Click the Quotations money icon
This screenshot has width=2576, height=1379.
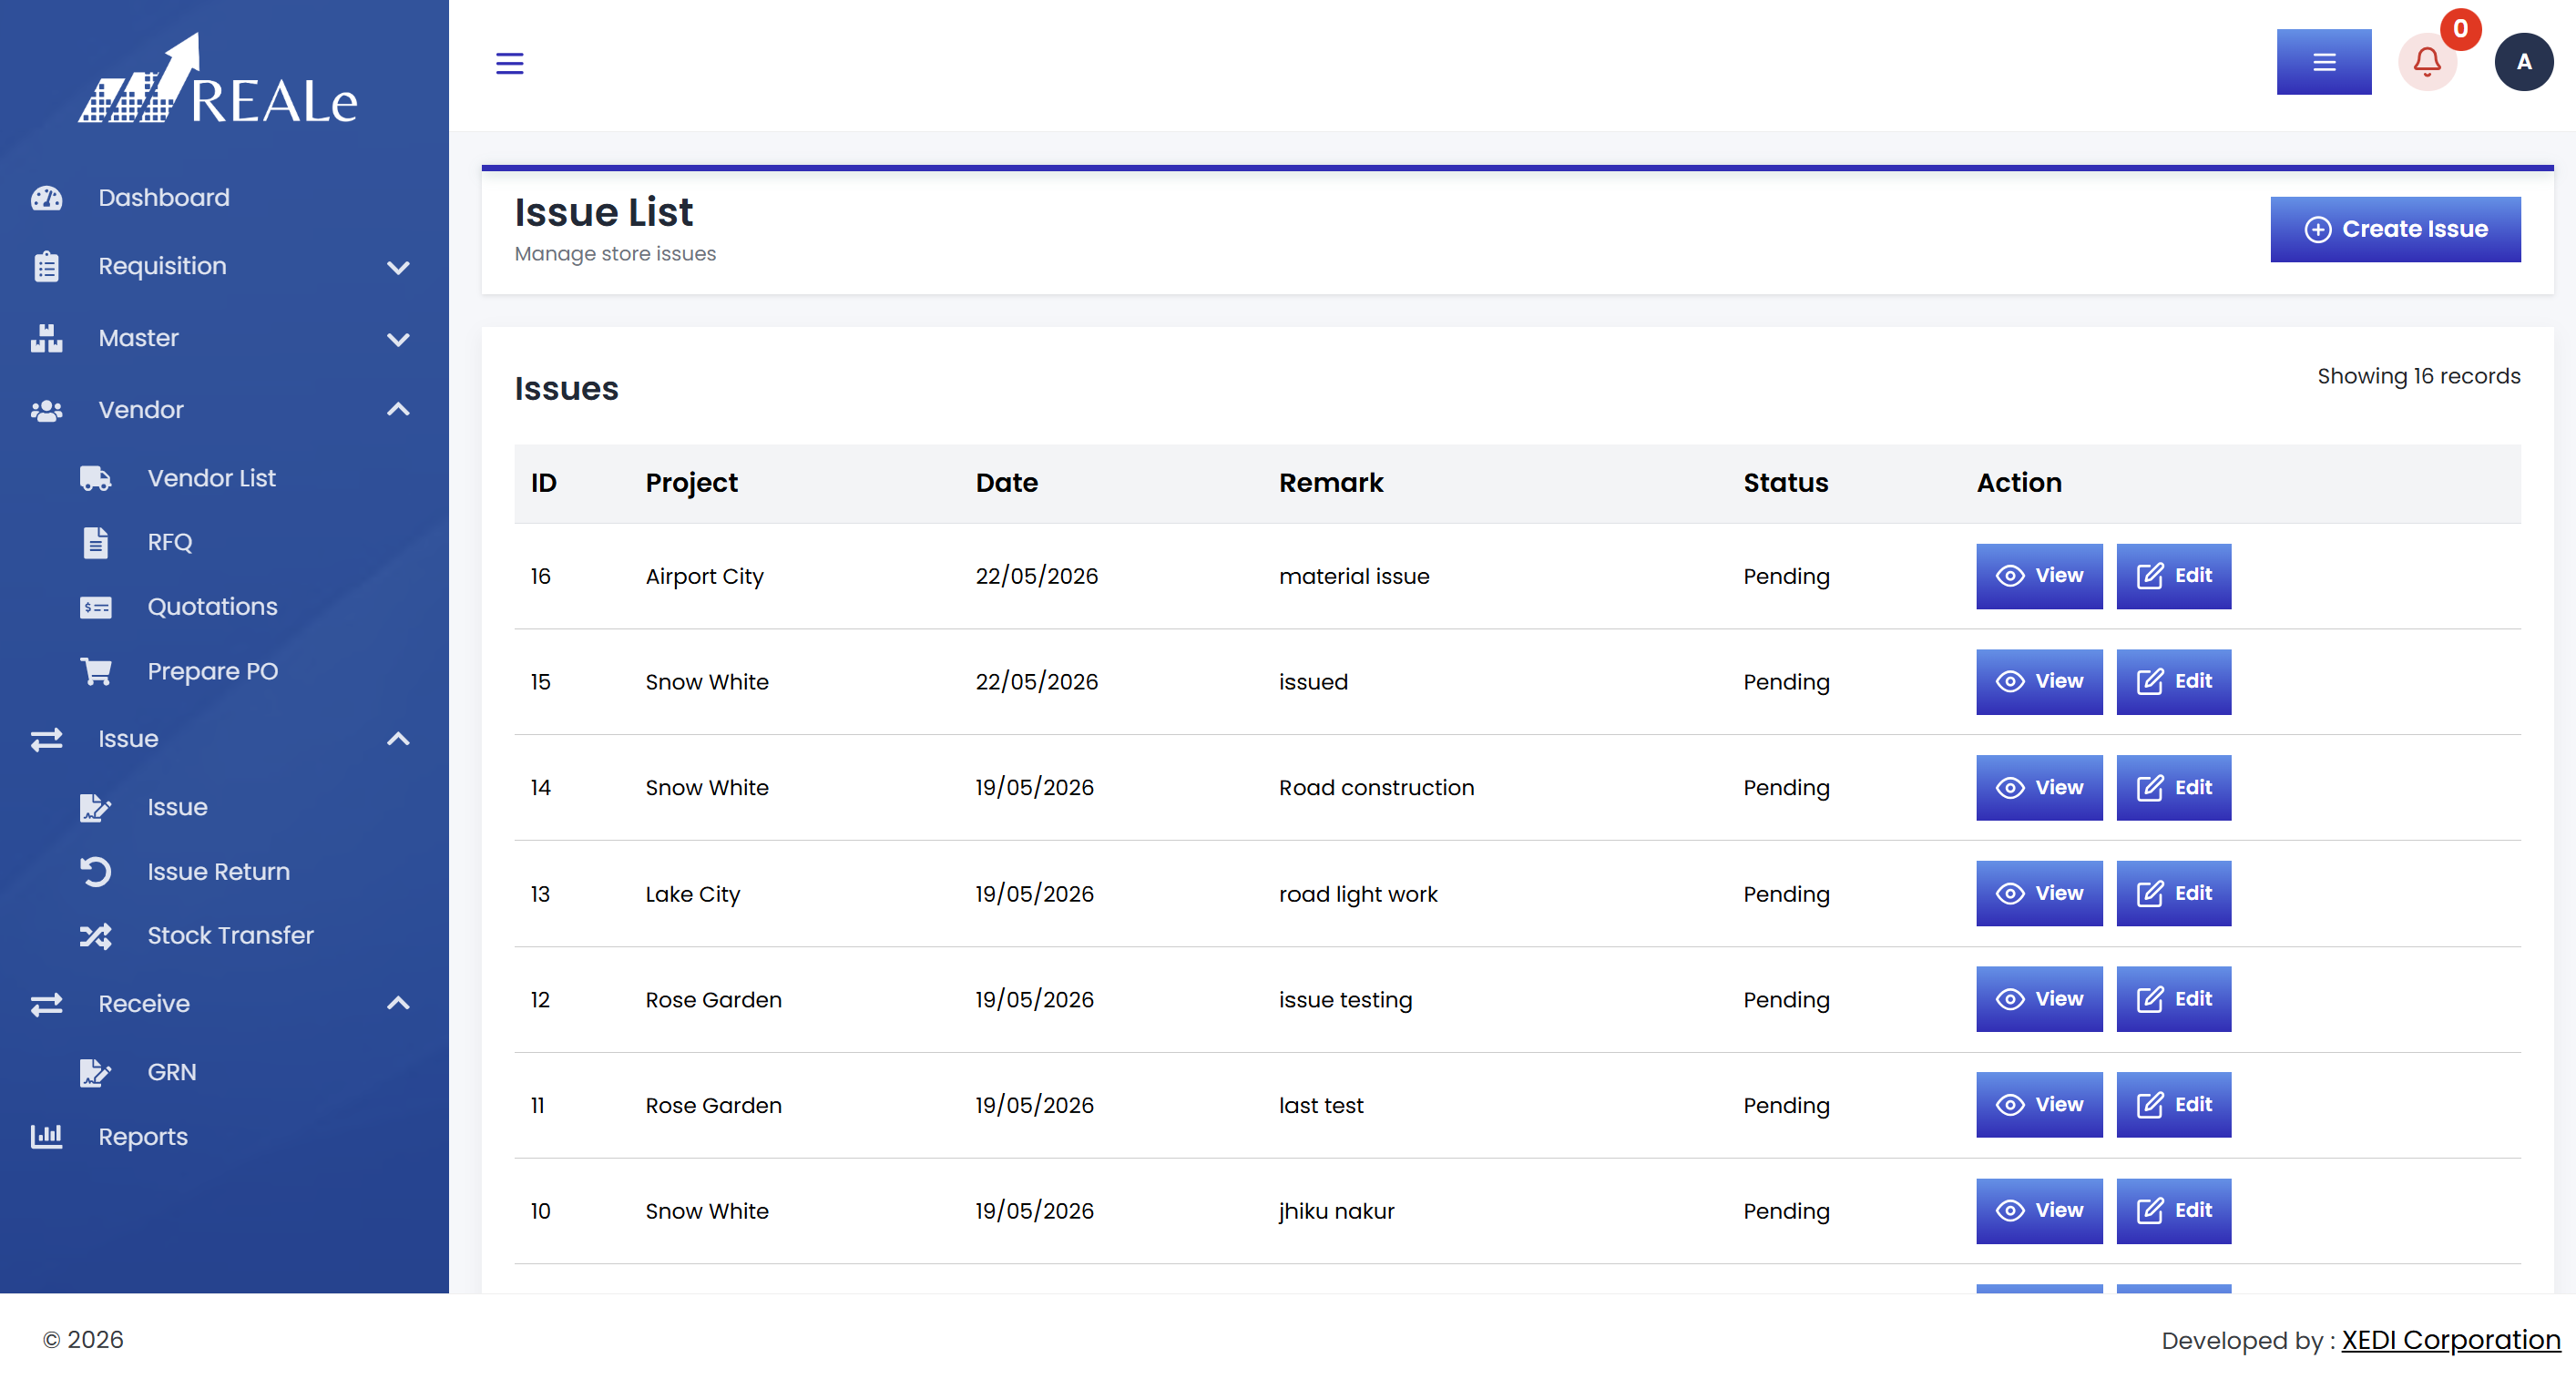pos(96,607)
